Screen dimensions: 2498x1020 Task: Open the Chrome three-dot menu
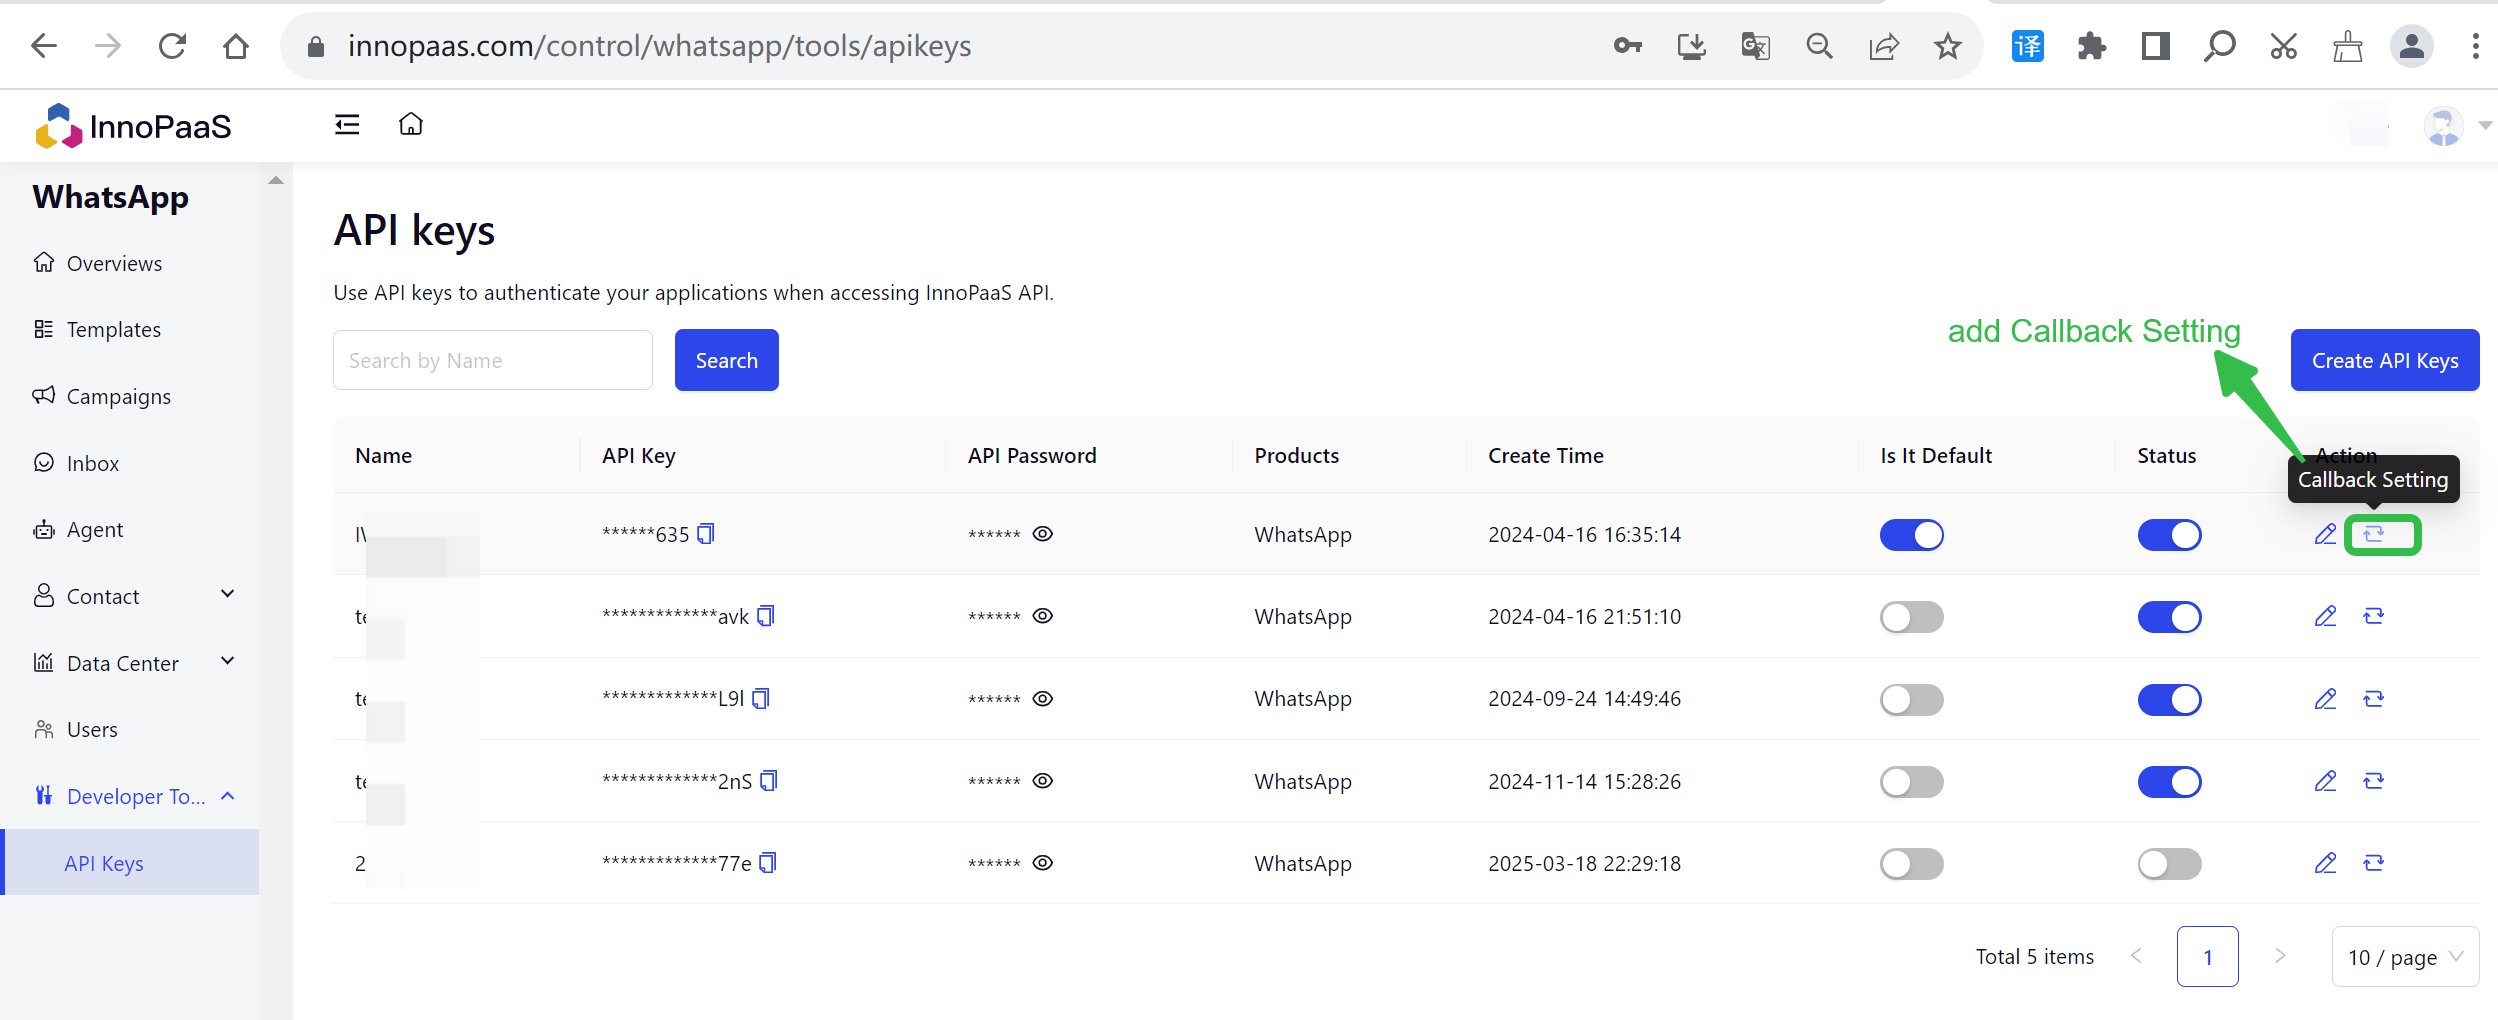pos(2475,46)
